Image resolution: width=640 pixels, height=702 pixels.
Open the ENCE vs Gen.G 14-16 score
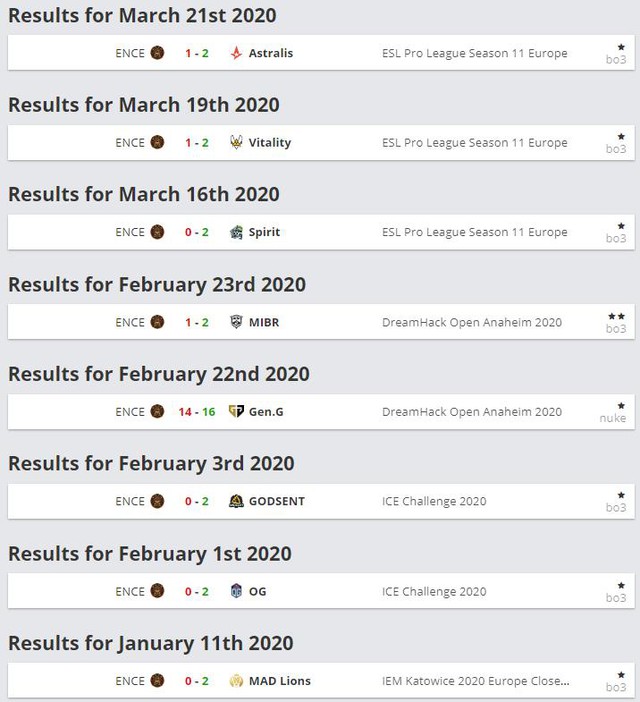coord(196,411)
